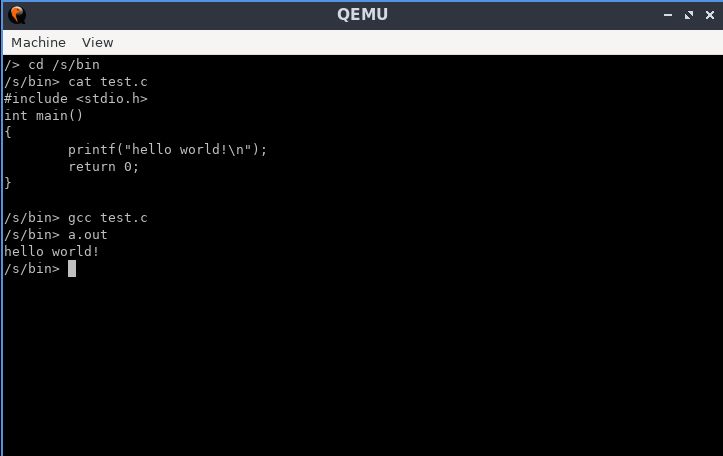The width and height of the screenshot is (723, 456).
Task: Click the "a.out" command line
Action: [x=55, y=235]
